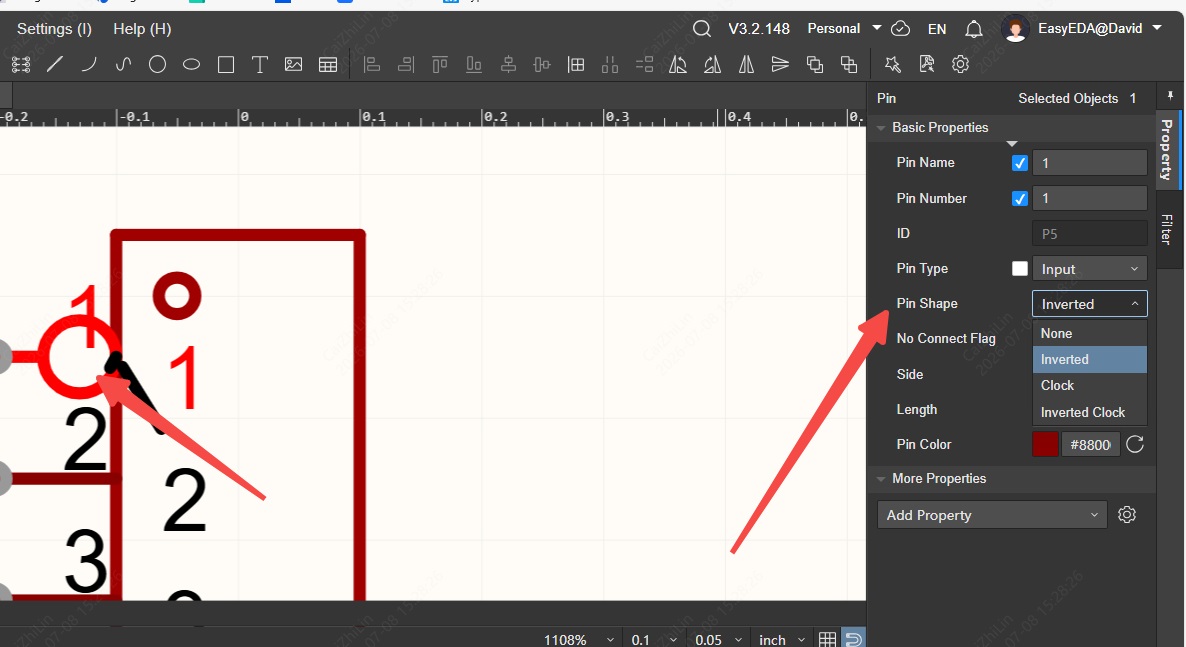Open the inch units dropdown
The image size is (1186, 647).
(782, 639)
